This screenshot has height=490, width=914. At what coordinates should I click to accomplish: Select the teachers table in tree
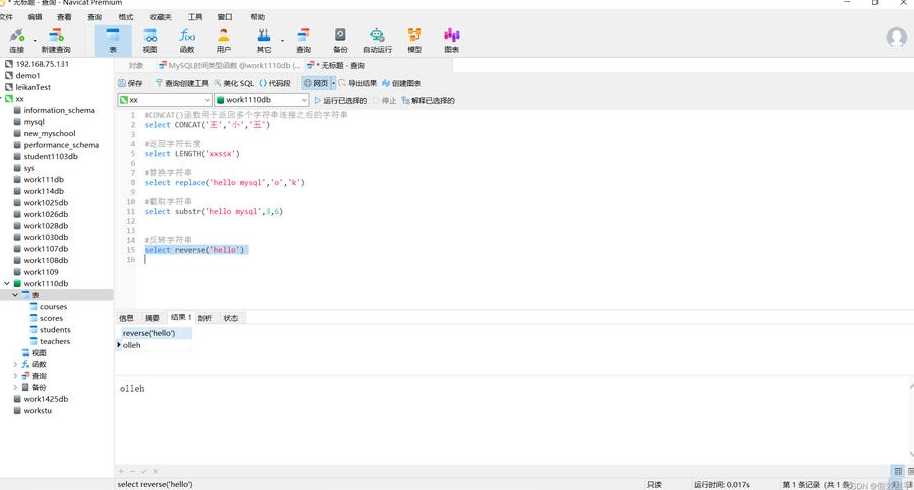click(x=50, y=341)
